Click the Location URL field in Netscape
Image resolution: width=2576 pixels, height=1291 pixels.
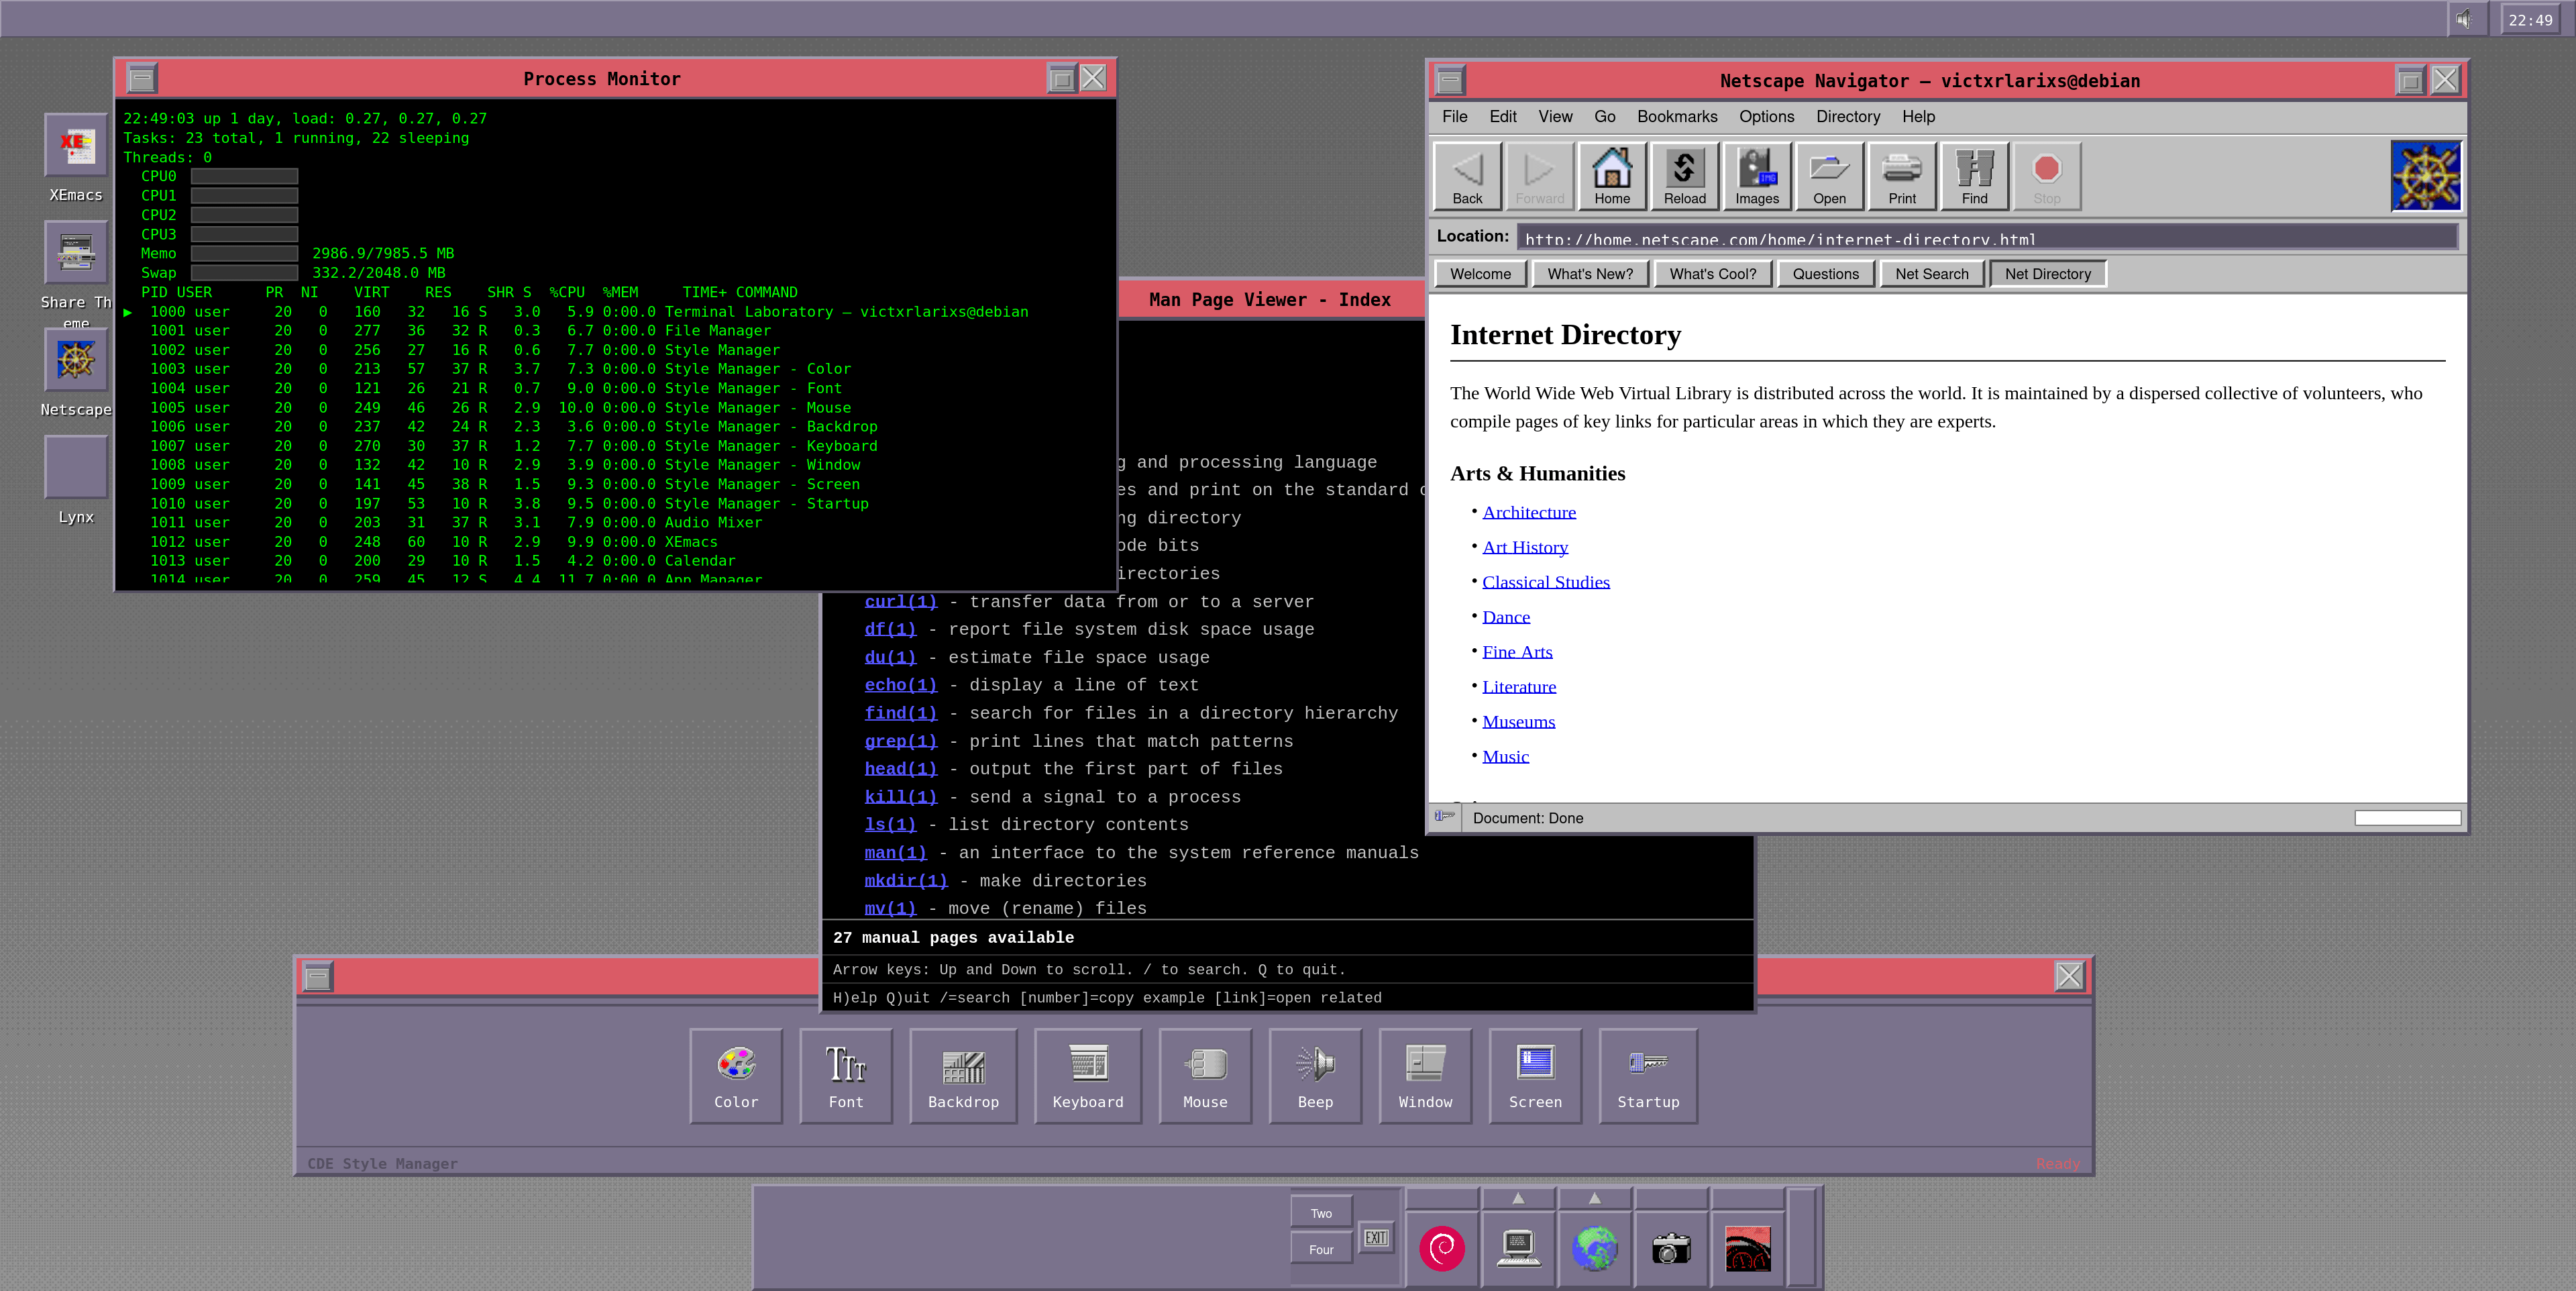1990,238
